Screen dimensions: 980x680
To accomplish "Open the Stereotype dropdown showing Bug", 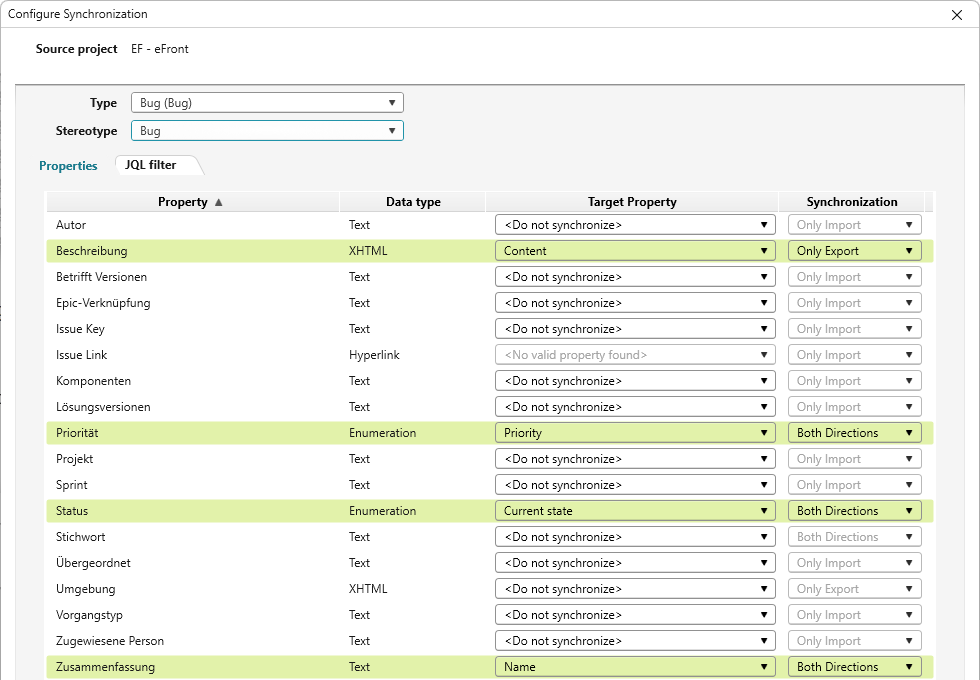I will tap(267, 131).
